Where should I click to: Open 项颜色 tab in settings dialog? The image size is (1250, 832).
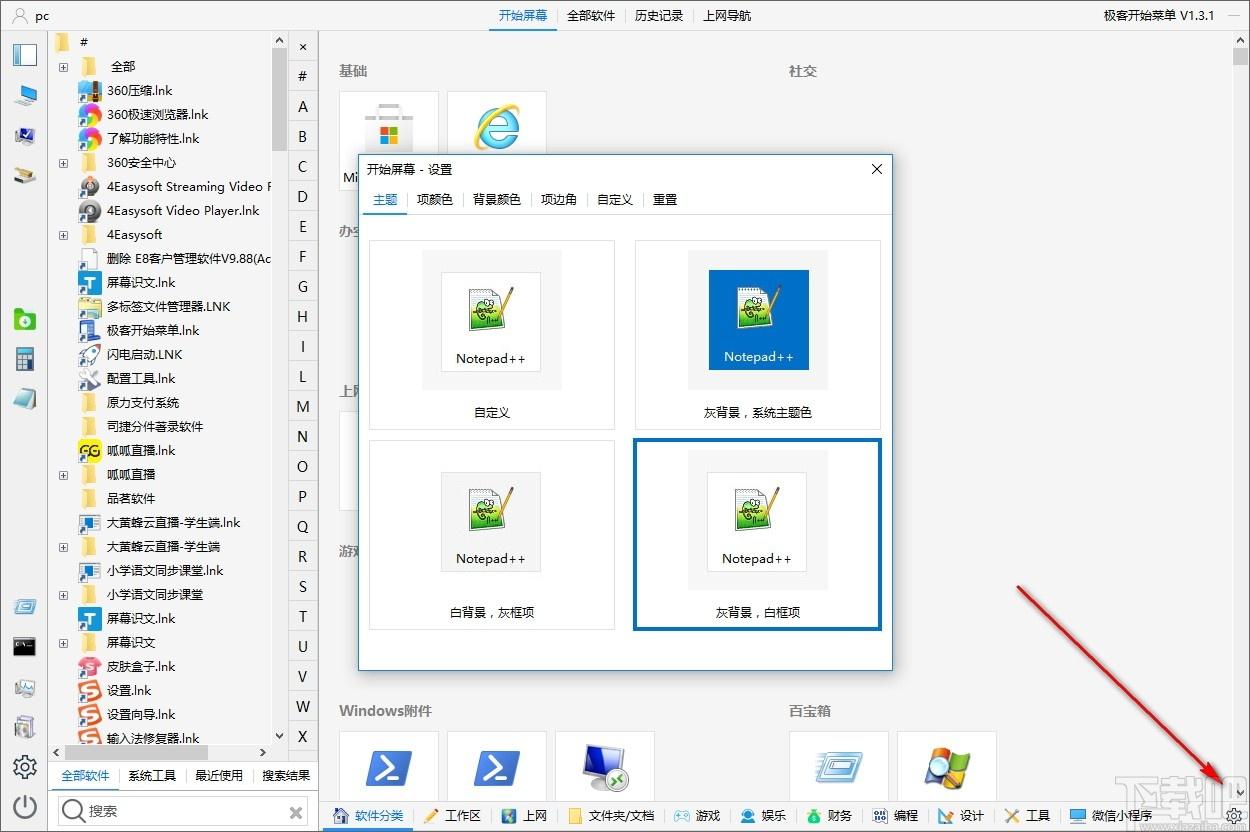[x=435, y=199]
